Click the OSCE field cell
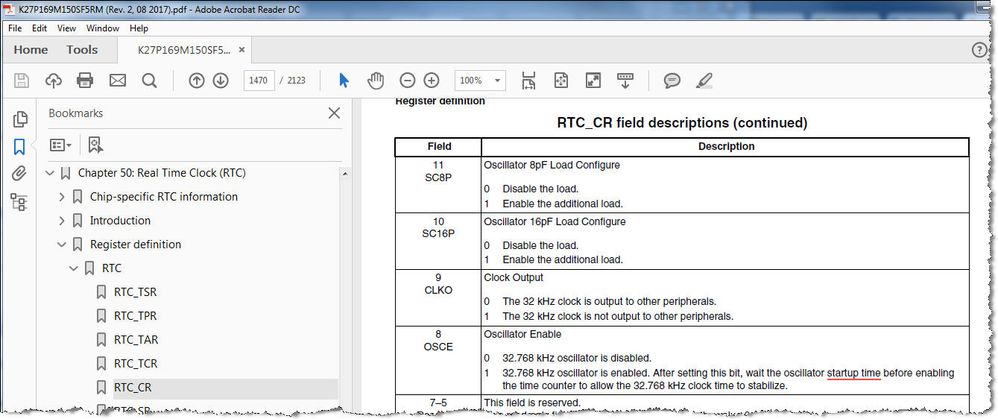 click(x=438, y=360)
